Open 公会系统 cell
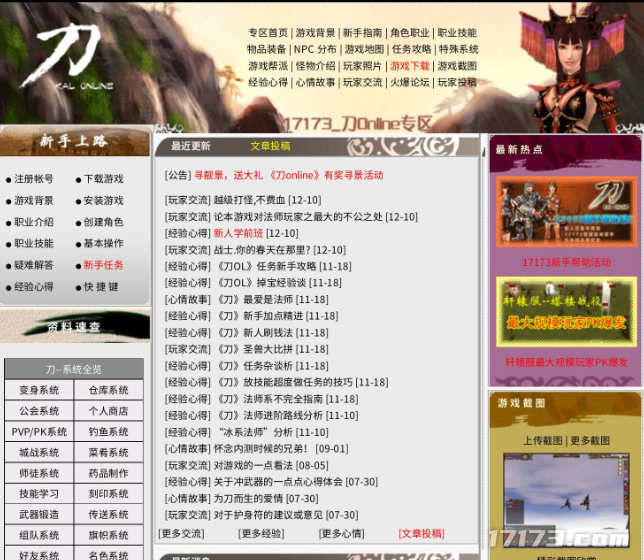This screenshot has height=560, width=644. tap(39, 411)
